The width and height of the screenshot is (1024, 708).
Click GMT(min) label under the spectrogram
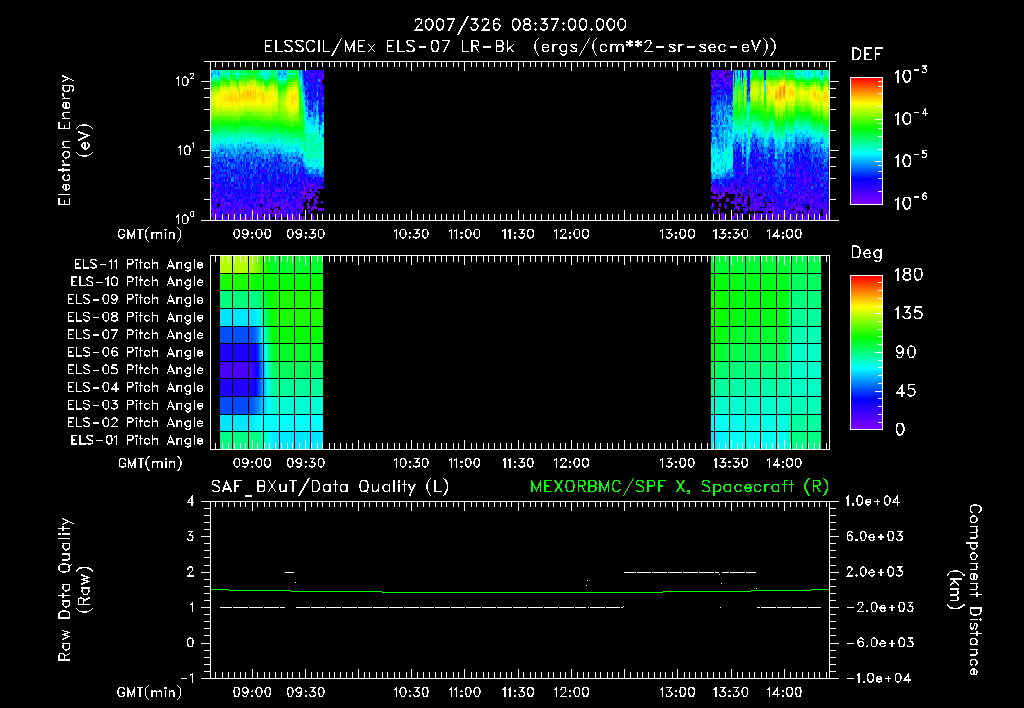coord(150,234)
